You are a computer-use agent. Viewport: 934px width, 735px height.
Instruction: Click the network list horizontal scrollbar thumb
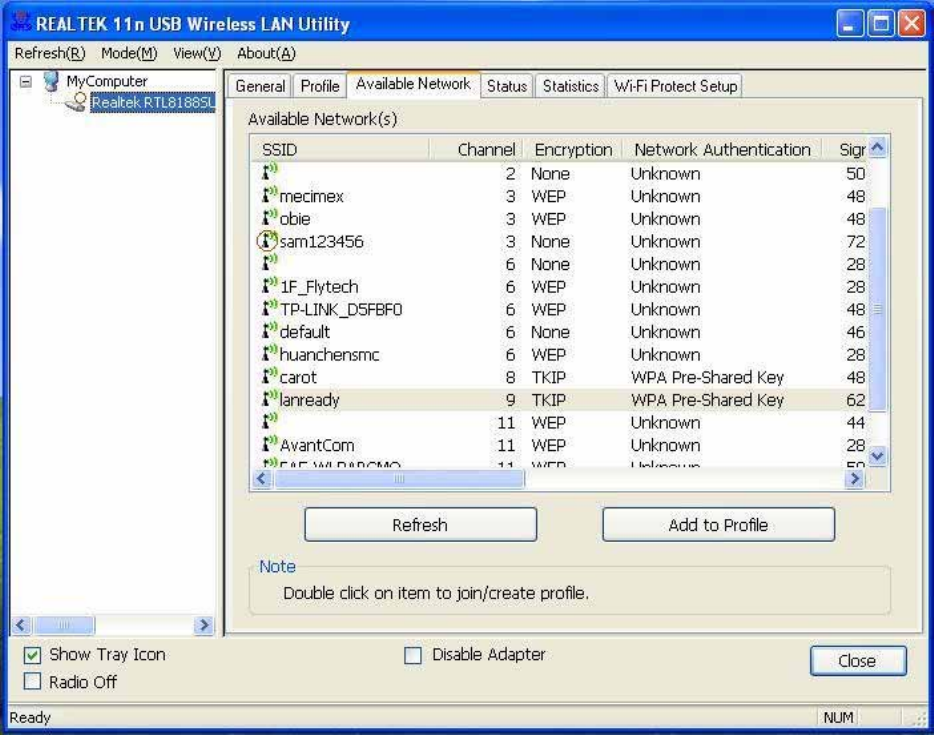[x=398, y=478]
